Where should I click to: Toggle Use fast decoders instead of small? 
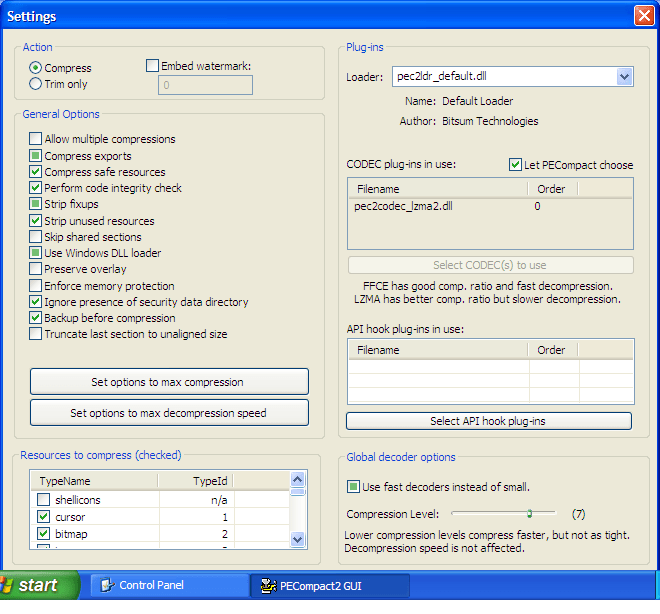[x=353, y=487]
